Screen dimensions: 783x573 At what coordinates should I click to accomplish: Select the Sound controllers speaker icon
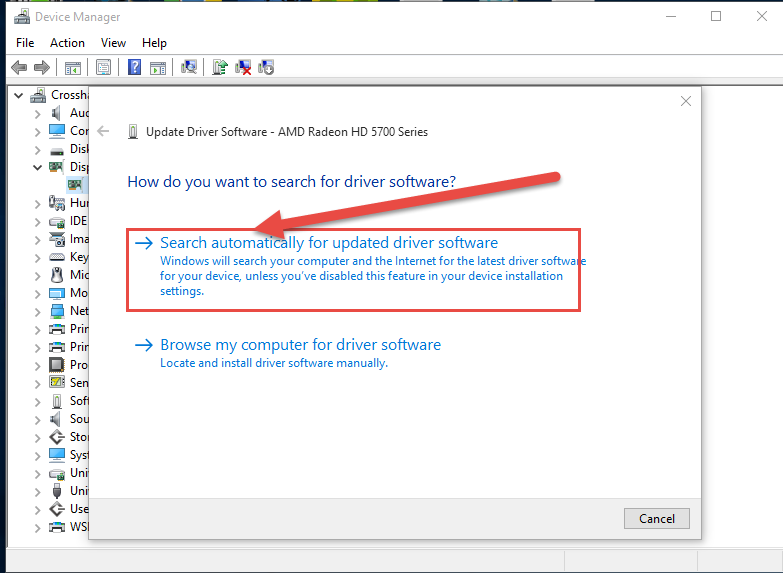[56, 419]
